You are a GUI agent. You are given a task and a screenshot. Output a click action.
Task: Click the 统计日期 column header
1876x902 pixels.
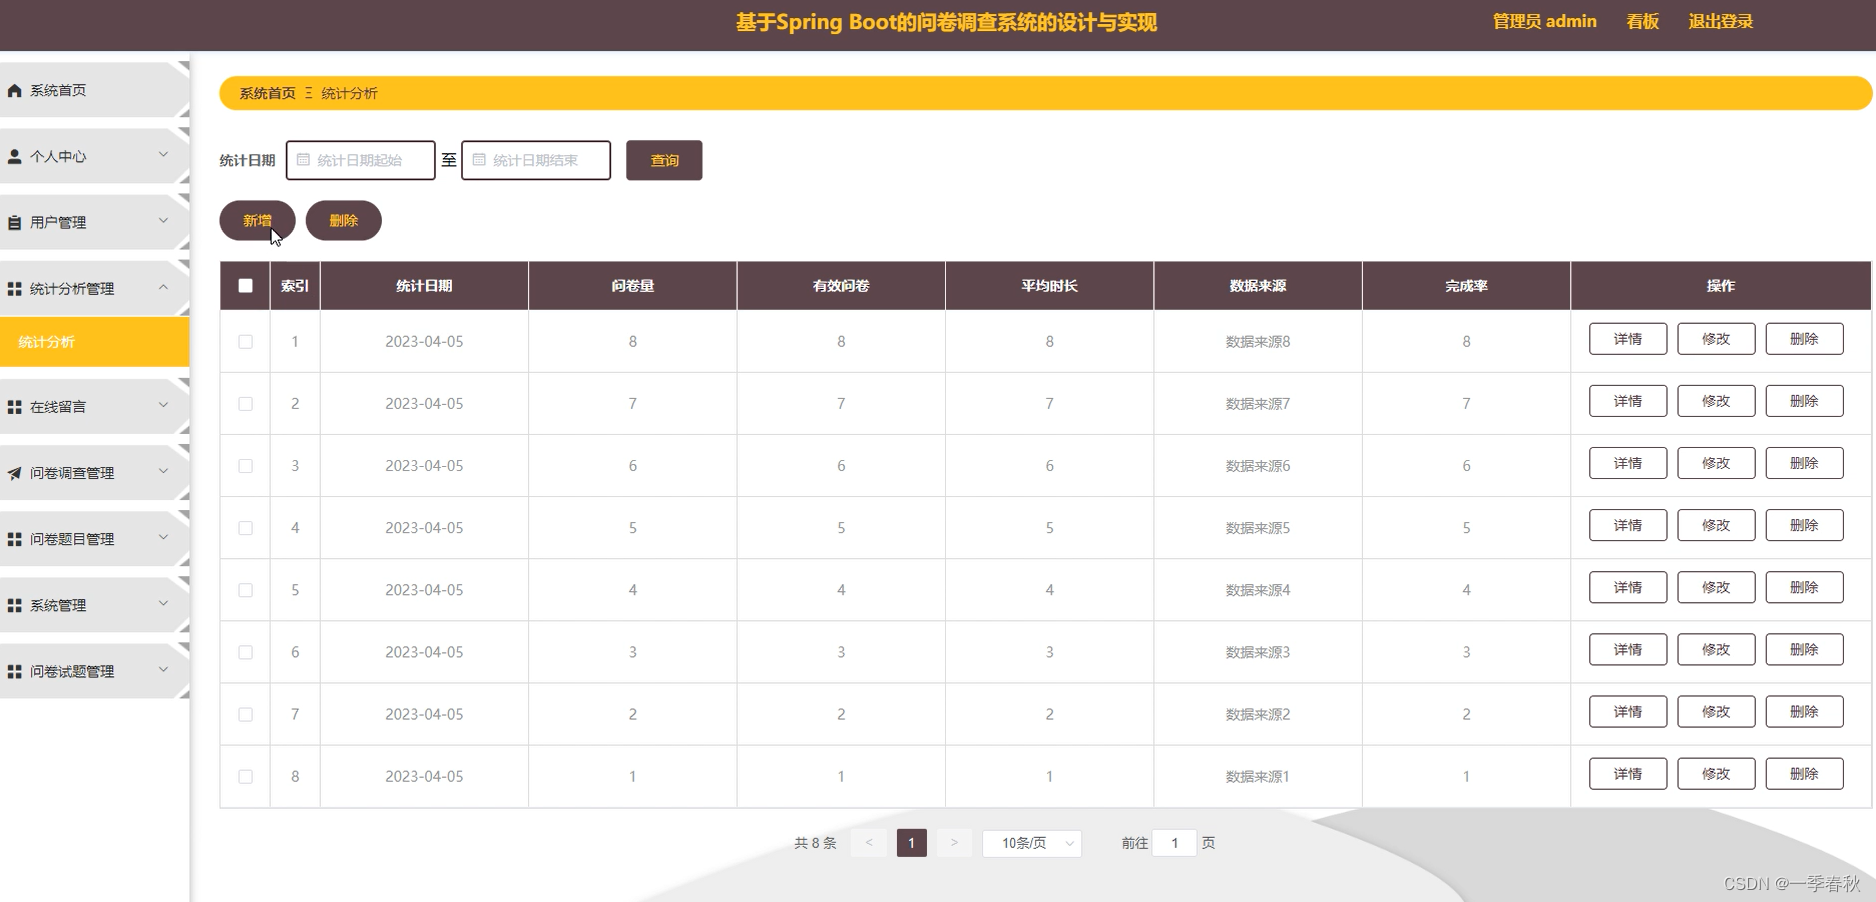click(x=424, y=286)
